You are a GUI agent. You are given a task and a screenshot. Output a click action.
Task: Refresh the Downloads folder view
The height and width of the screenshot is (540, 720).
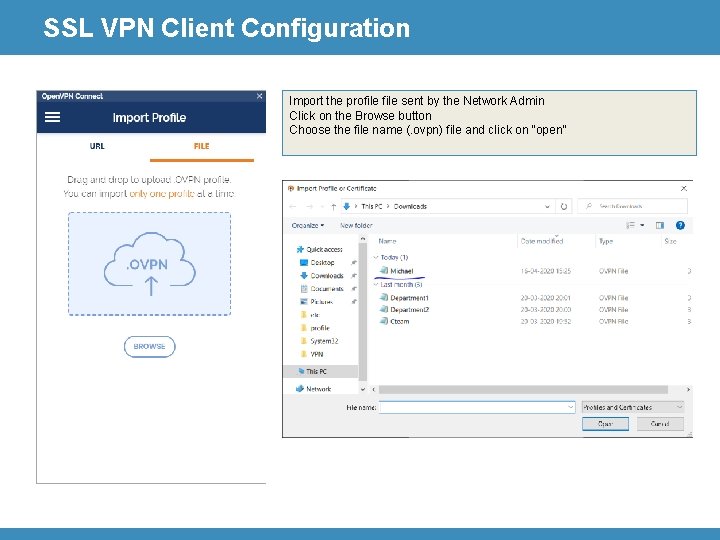563,207
